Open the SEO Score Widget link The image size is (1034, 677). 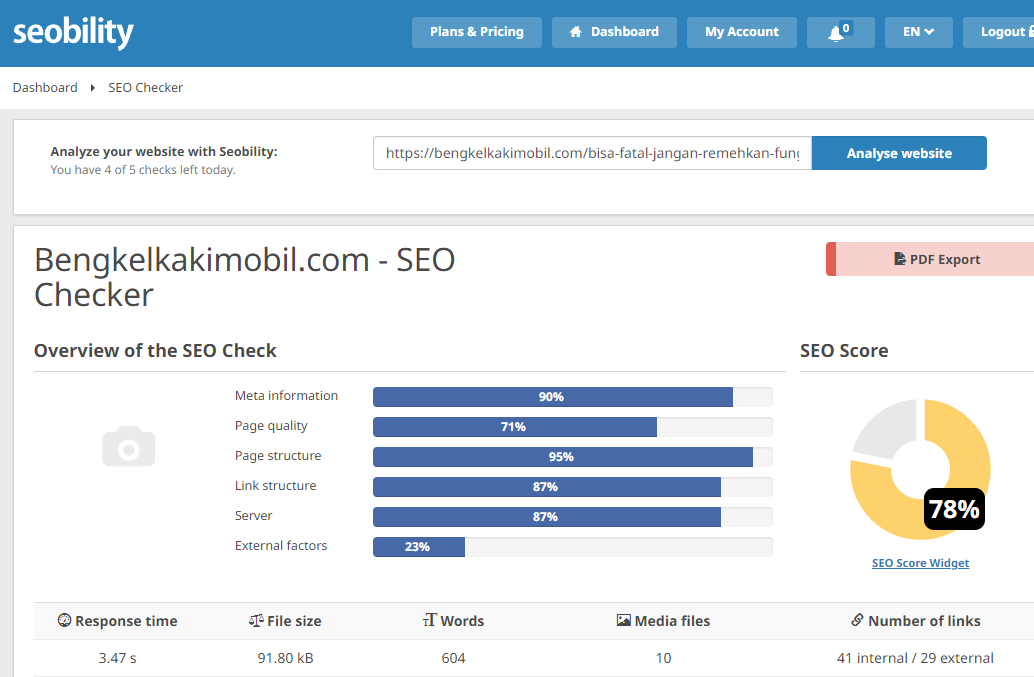[x=920, y=563]
